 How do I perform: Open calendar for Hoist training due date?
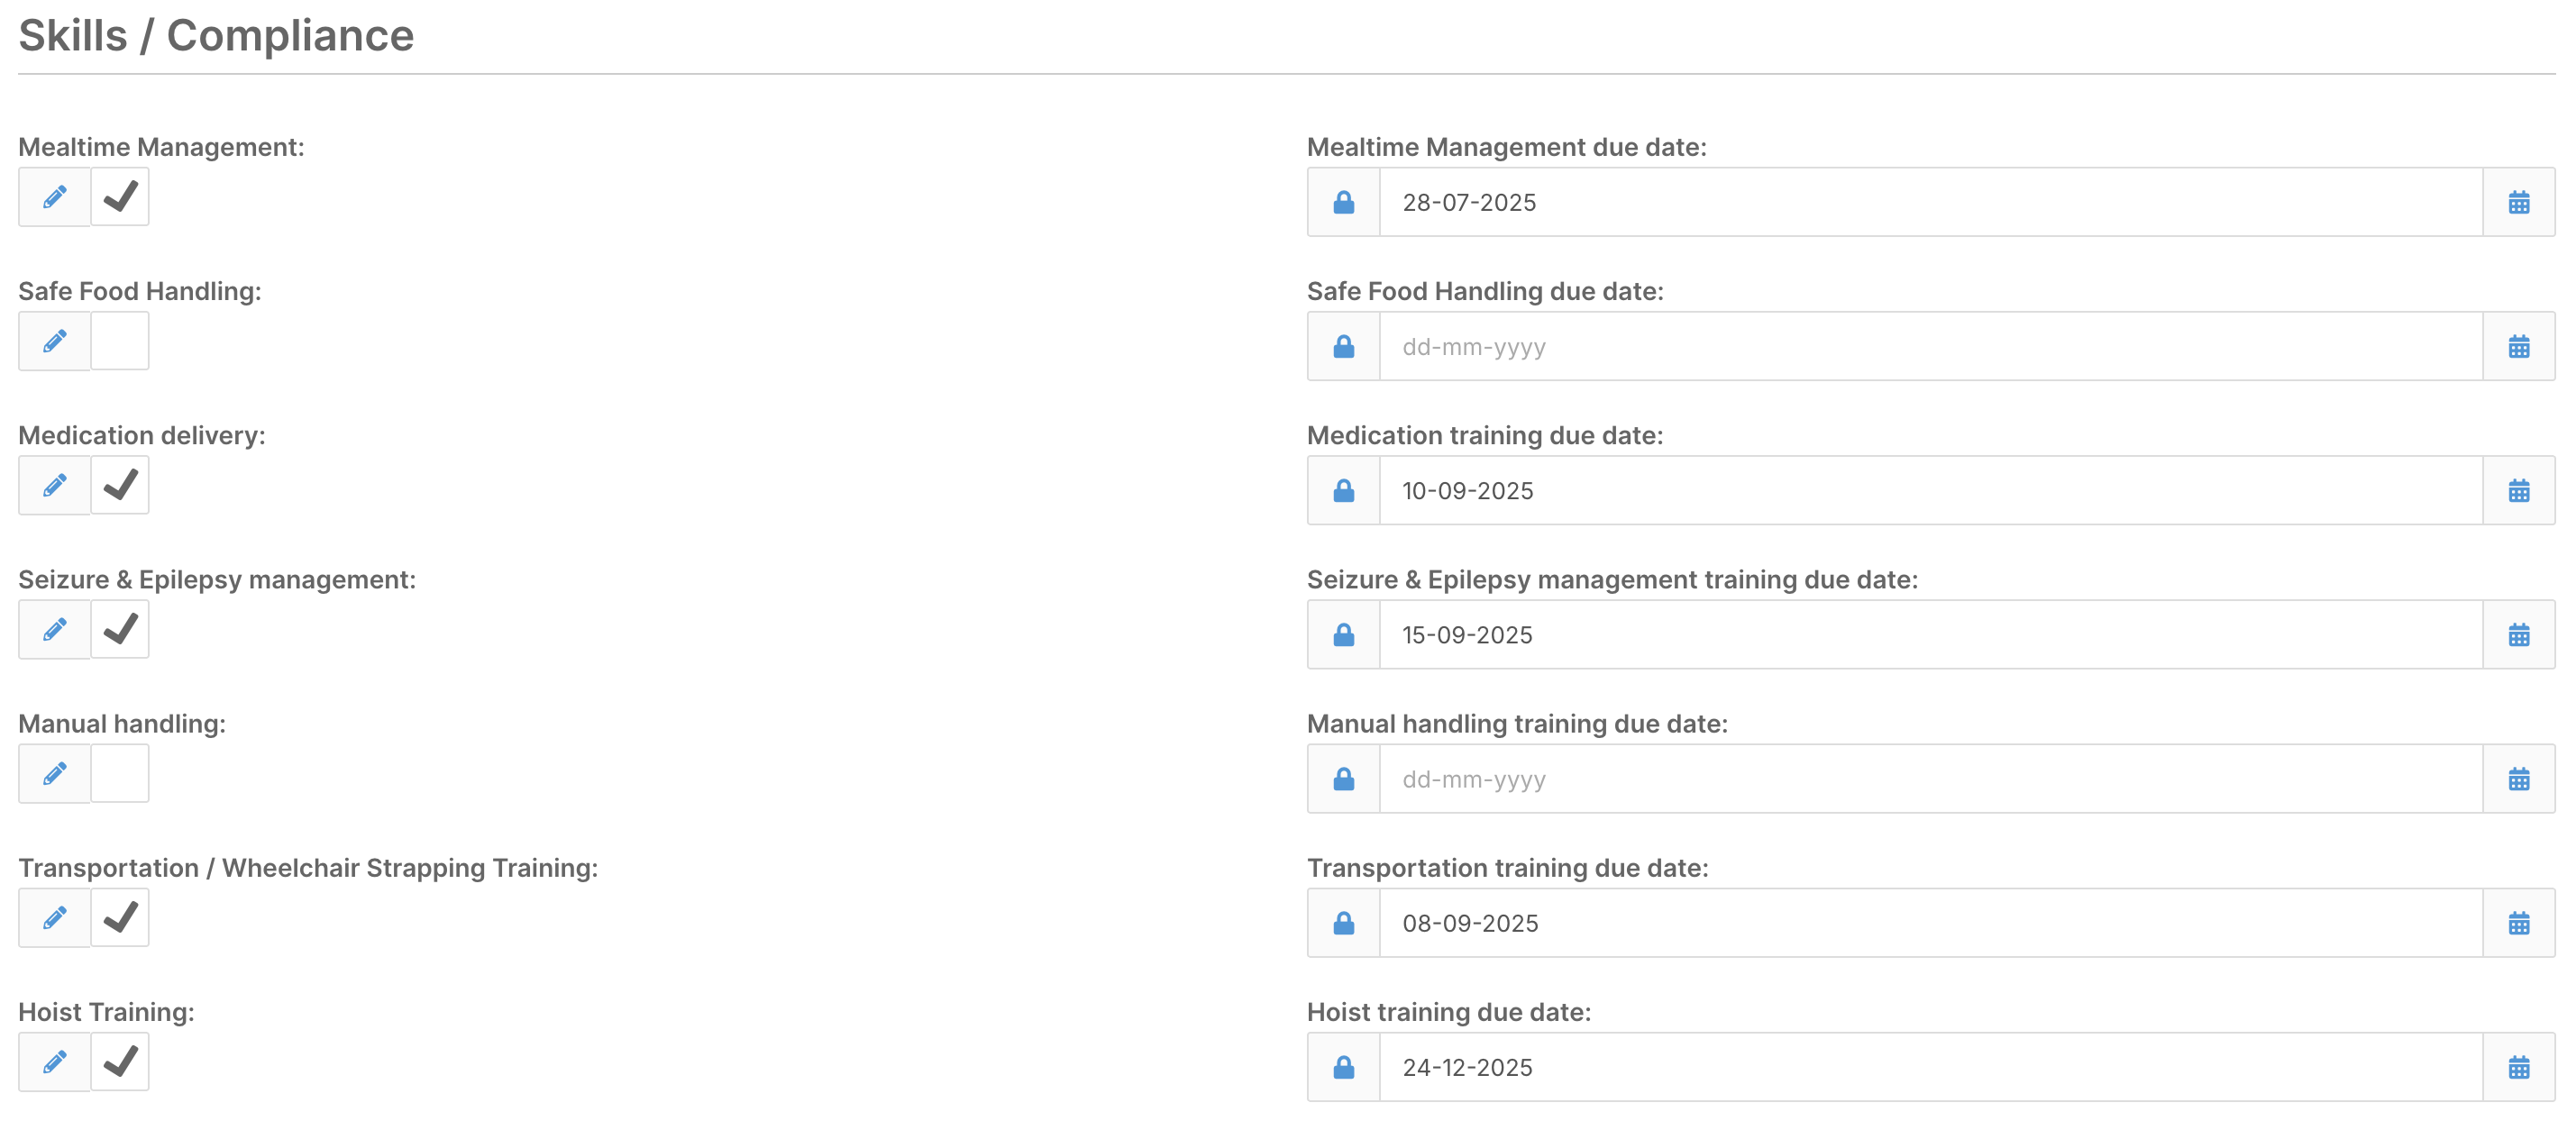click(2518, 1066)
